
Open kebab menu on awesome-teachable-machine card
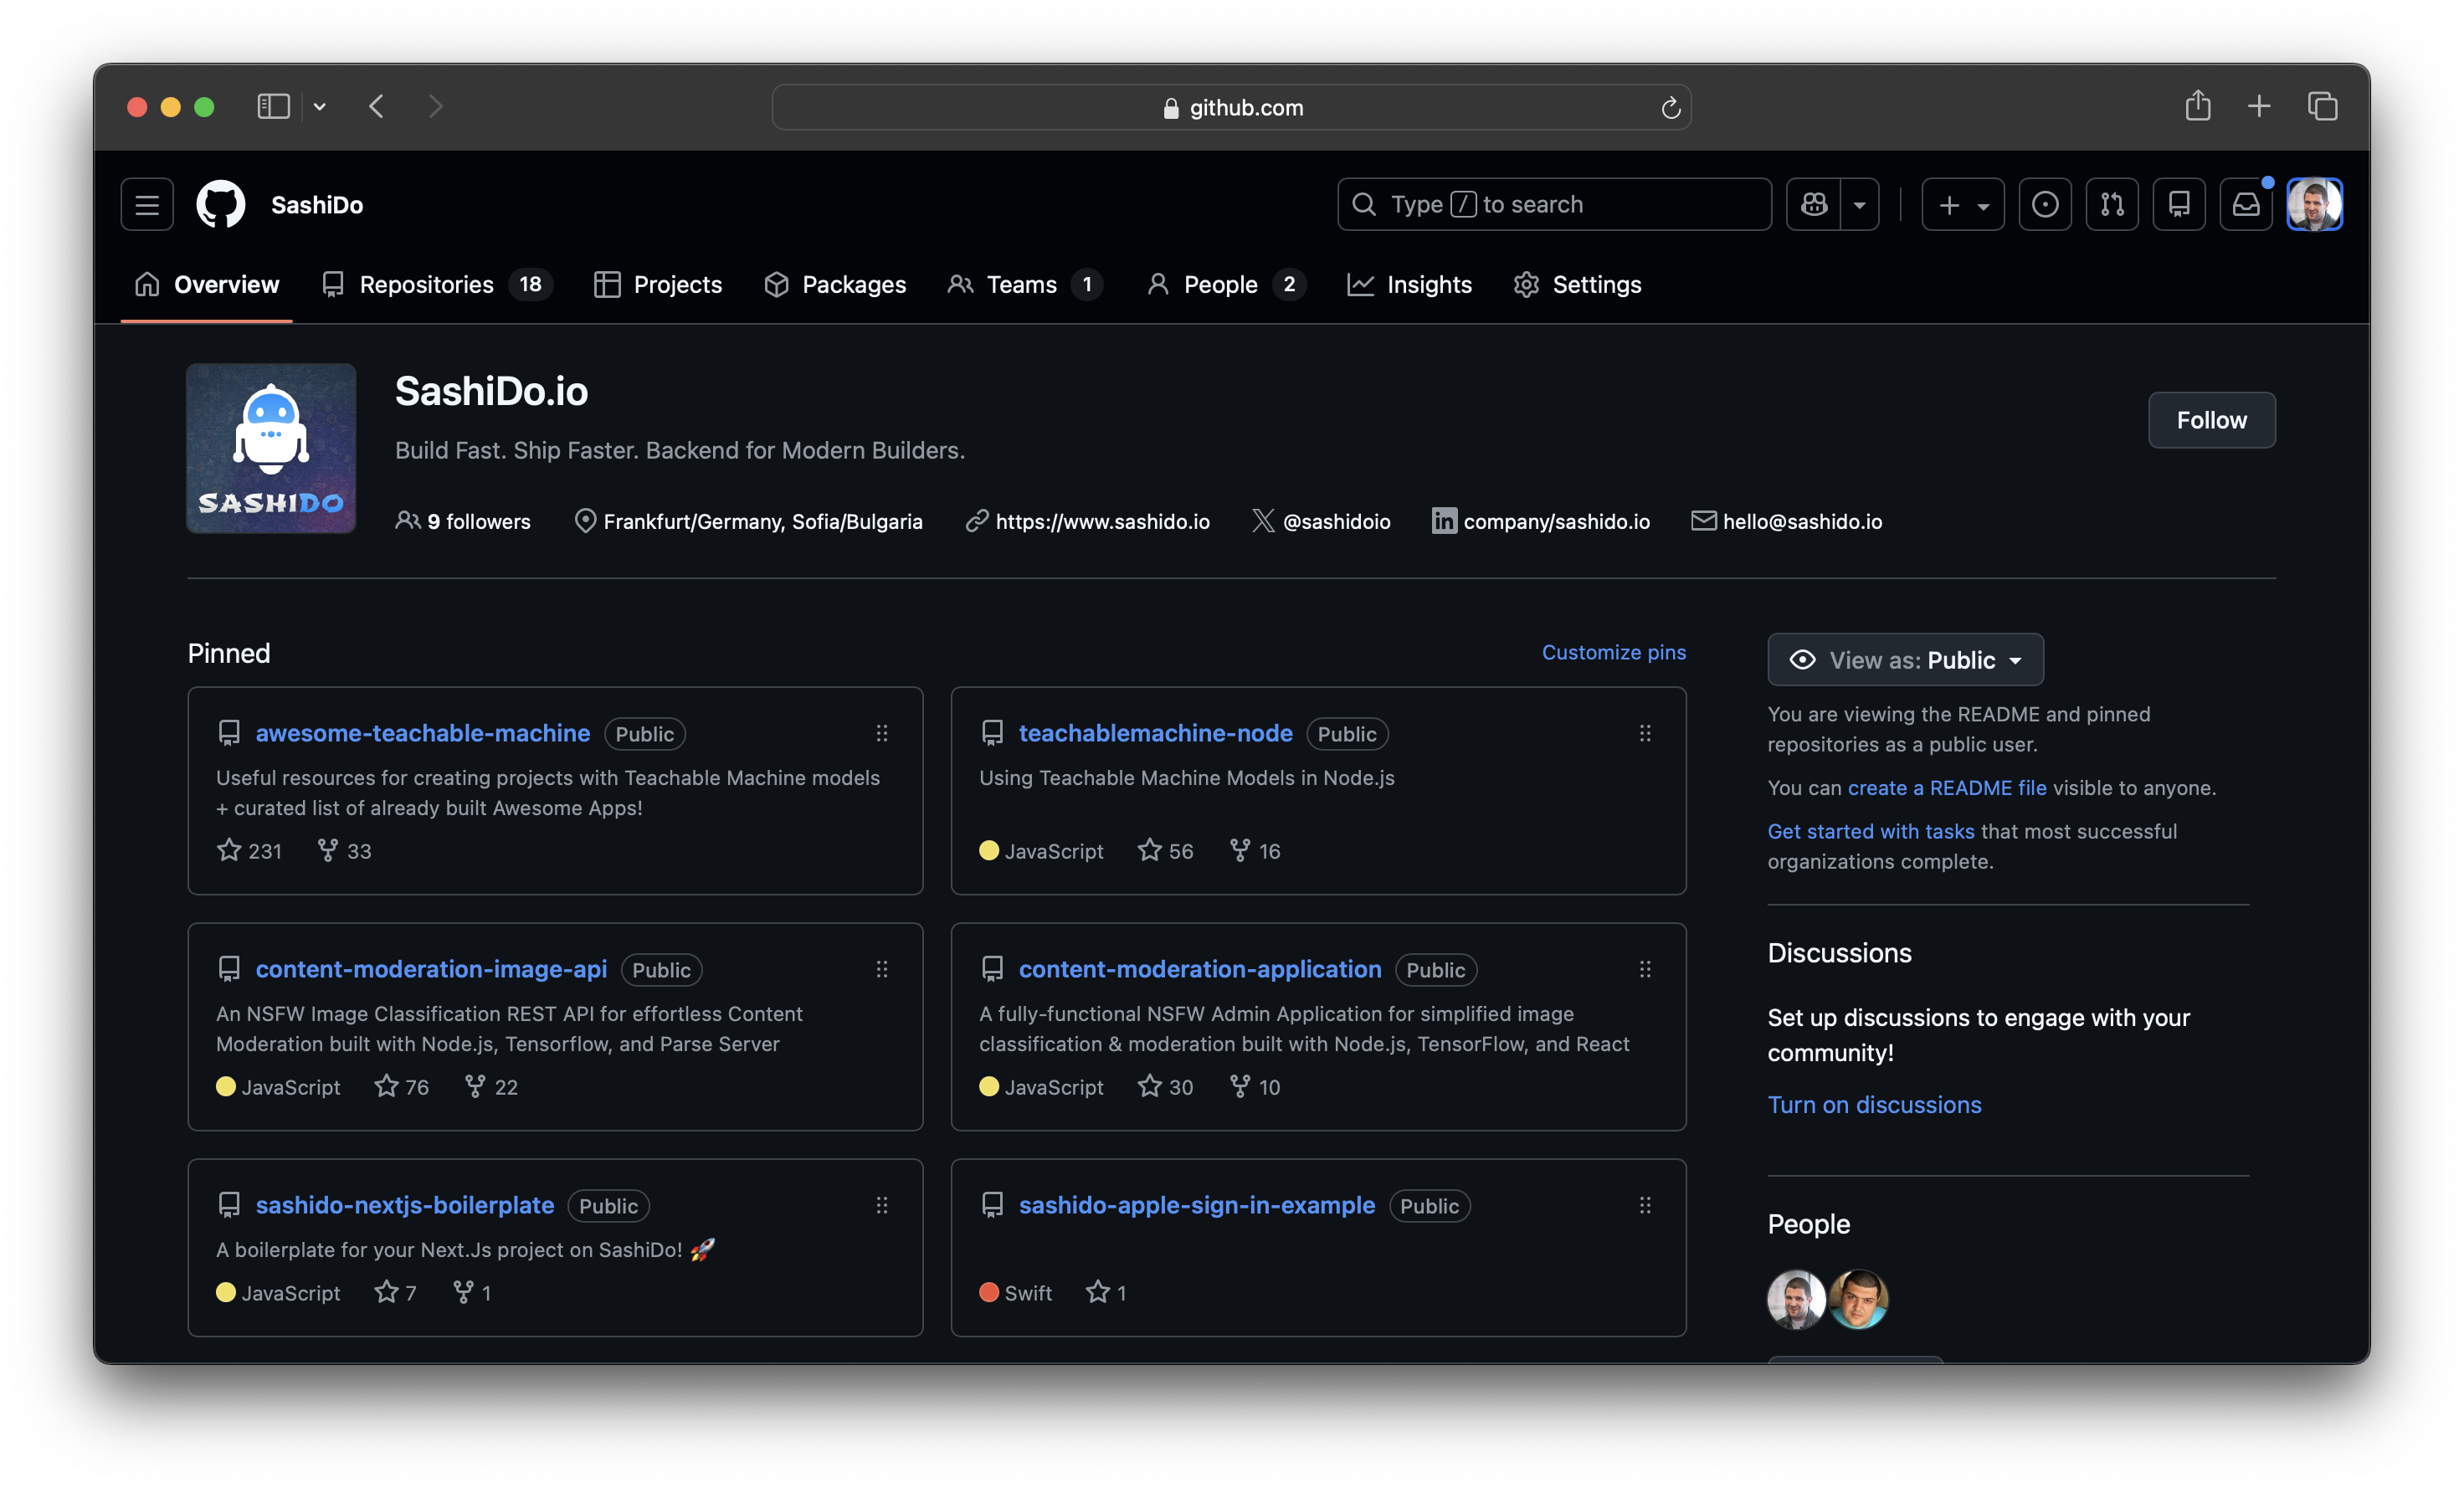point(882,733)
